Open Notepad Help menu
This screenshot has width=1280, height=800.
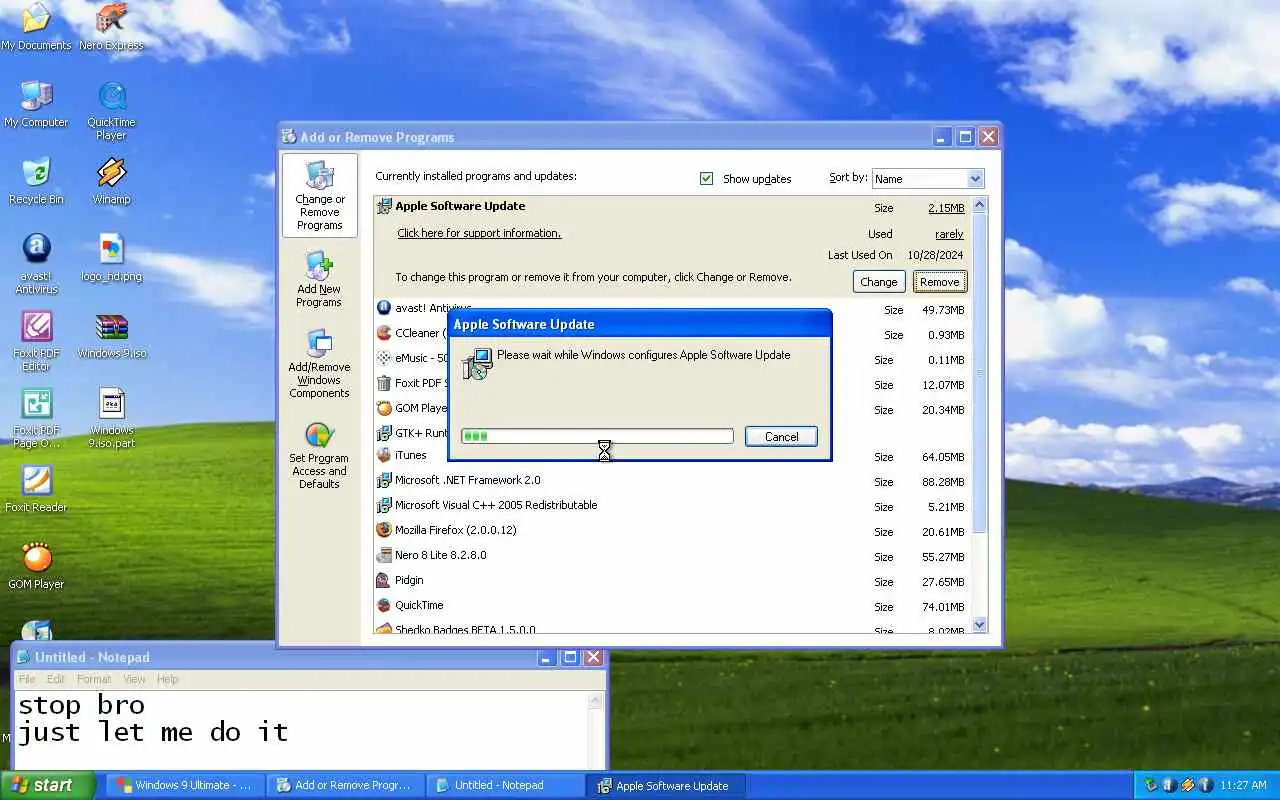coord(168,679)
